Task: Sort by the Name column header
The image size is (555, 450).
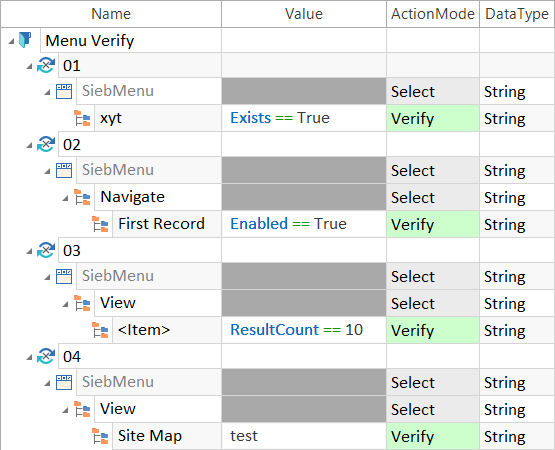Action: (x=111, y=14)
